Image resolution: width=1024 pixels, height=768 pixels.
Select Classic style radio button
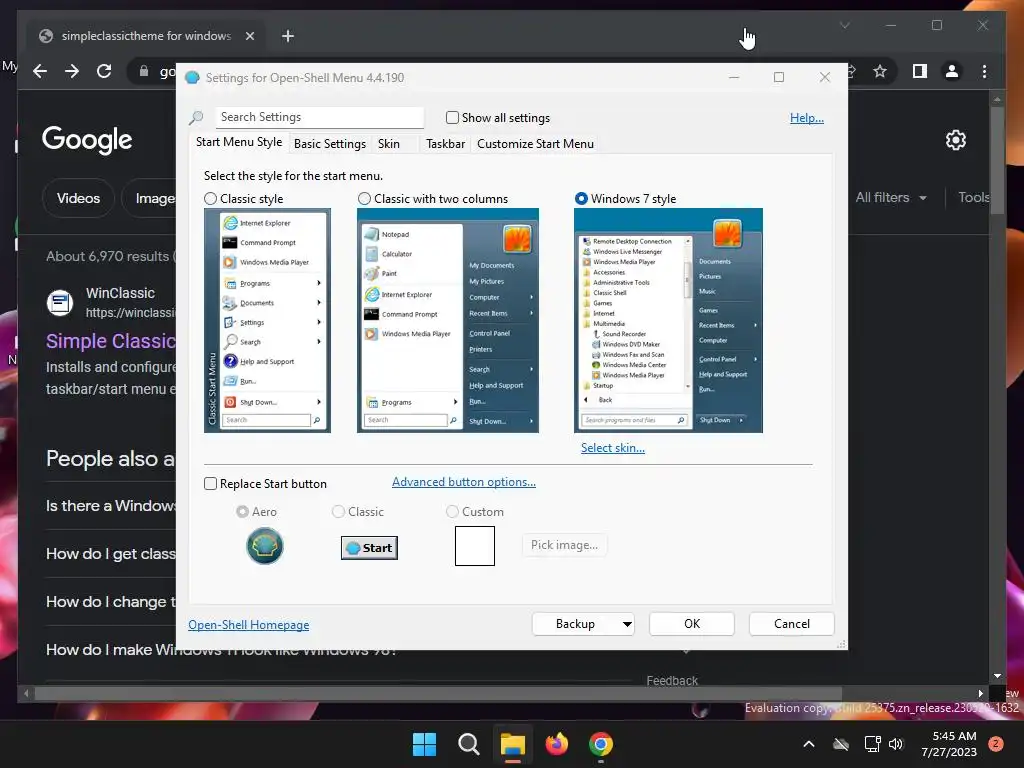coord(210,199)
